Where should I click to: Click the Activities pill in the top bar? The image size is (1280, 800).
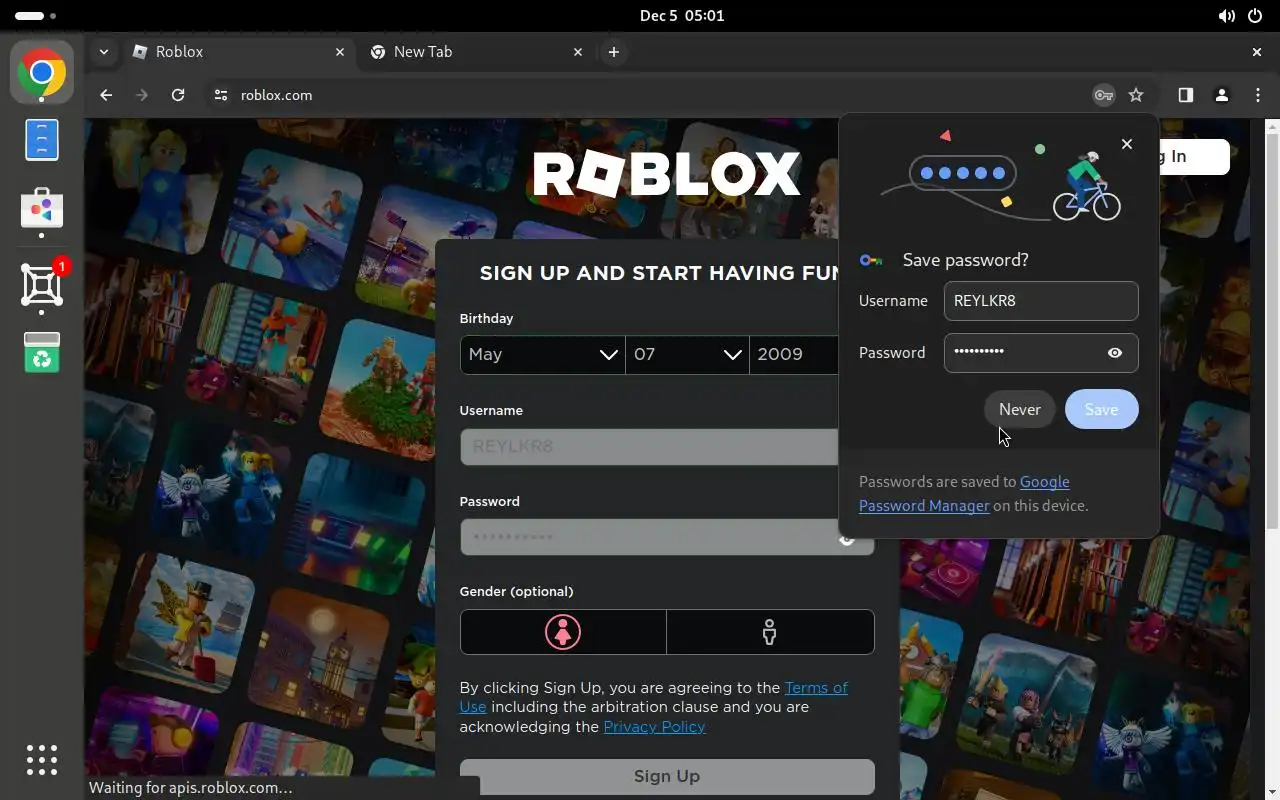[x=36, y=16]
